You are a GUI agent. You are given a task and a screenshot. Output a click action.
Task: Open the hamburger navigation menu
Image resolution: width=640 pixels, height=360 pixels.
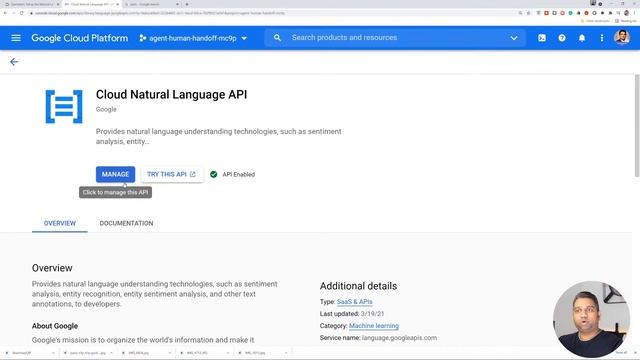pyautogui.click(x=16, y=38)
